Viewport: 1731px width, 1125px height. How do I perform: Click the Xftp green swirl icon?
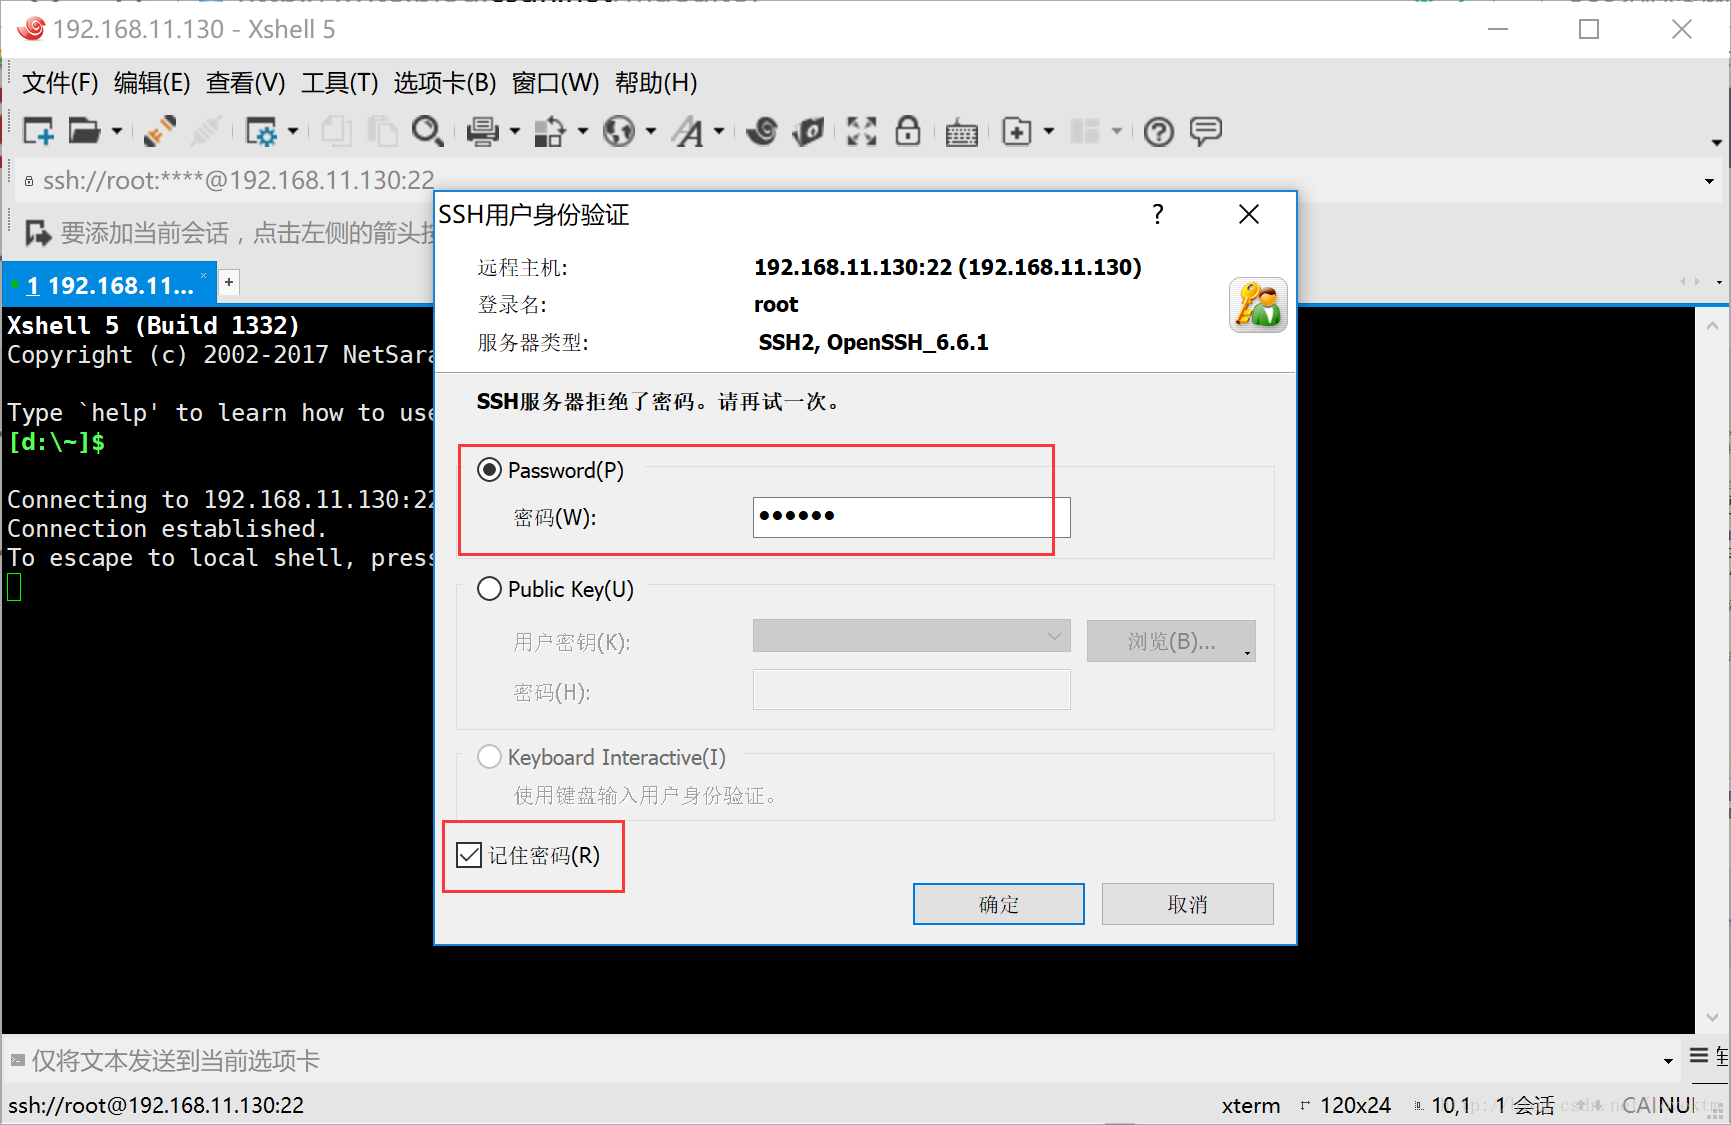coord(808,131)
